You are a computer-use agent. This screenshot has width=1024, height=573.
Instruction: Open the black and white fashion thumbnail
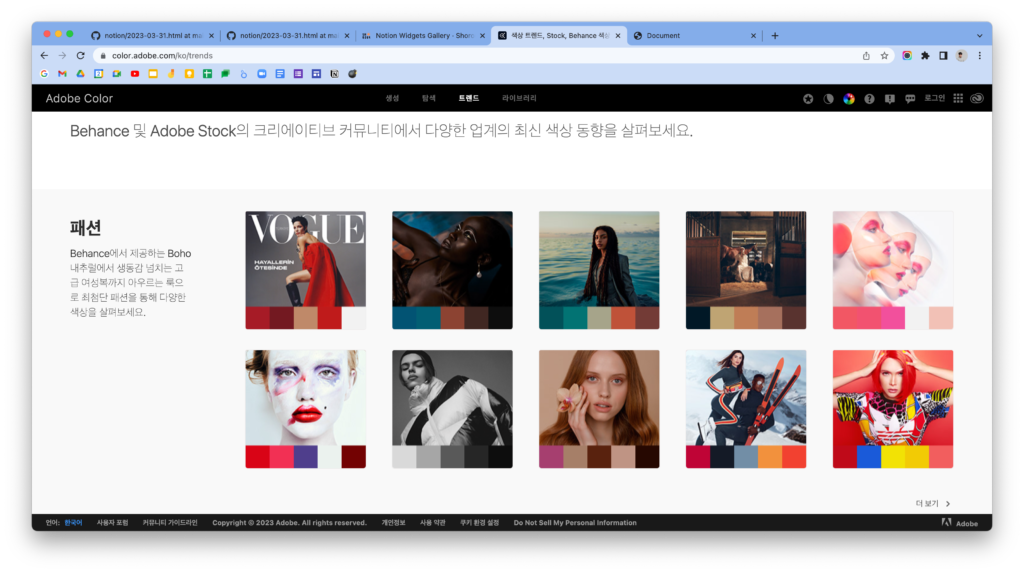tap(452, 398)
